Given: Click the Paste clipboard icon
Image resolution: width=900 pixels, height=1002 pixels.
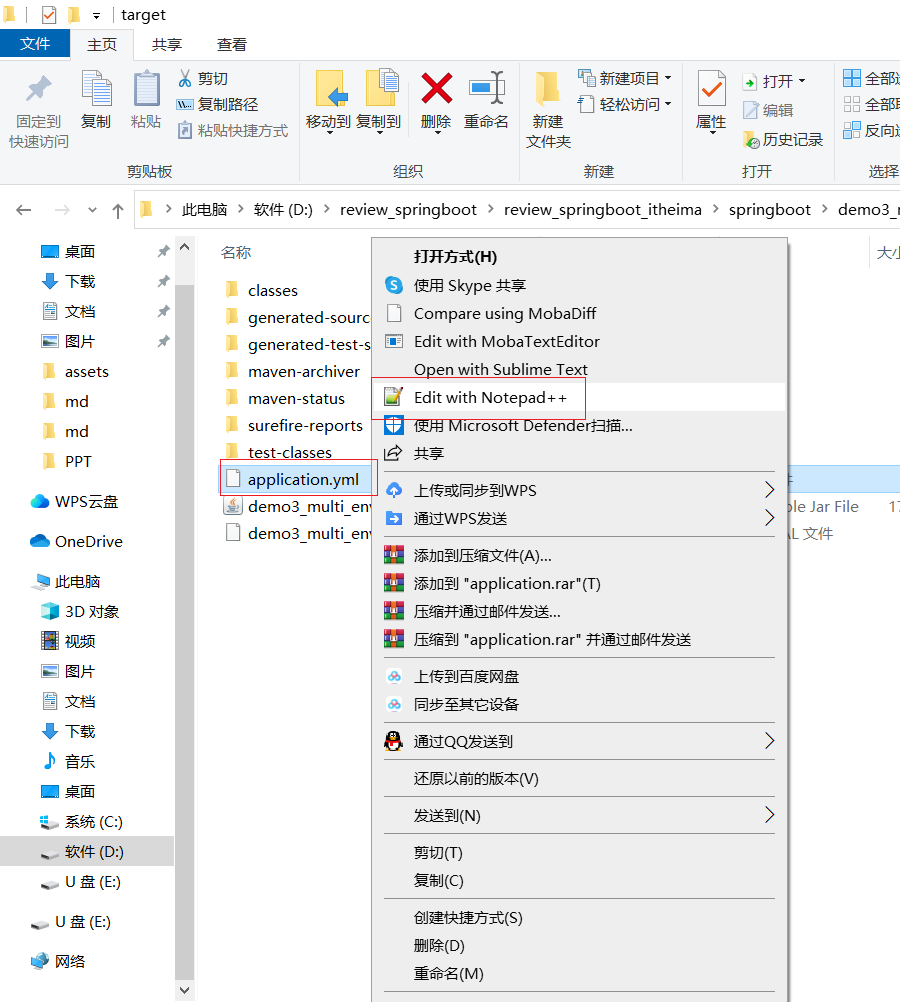Looking at the screenshot, I should (146, 90).
